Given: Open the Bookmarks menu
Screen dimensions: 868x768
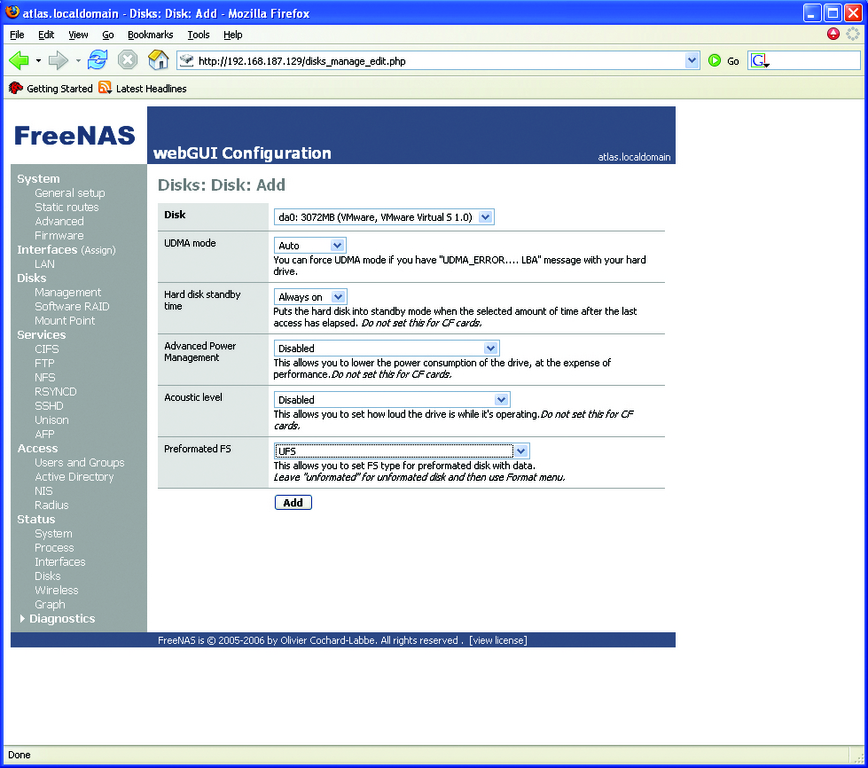Looking at the screenshot, I should pyautogui.click(x=150, y=35).
